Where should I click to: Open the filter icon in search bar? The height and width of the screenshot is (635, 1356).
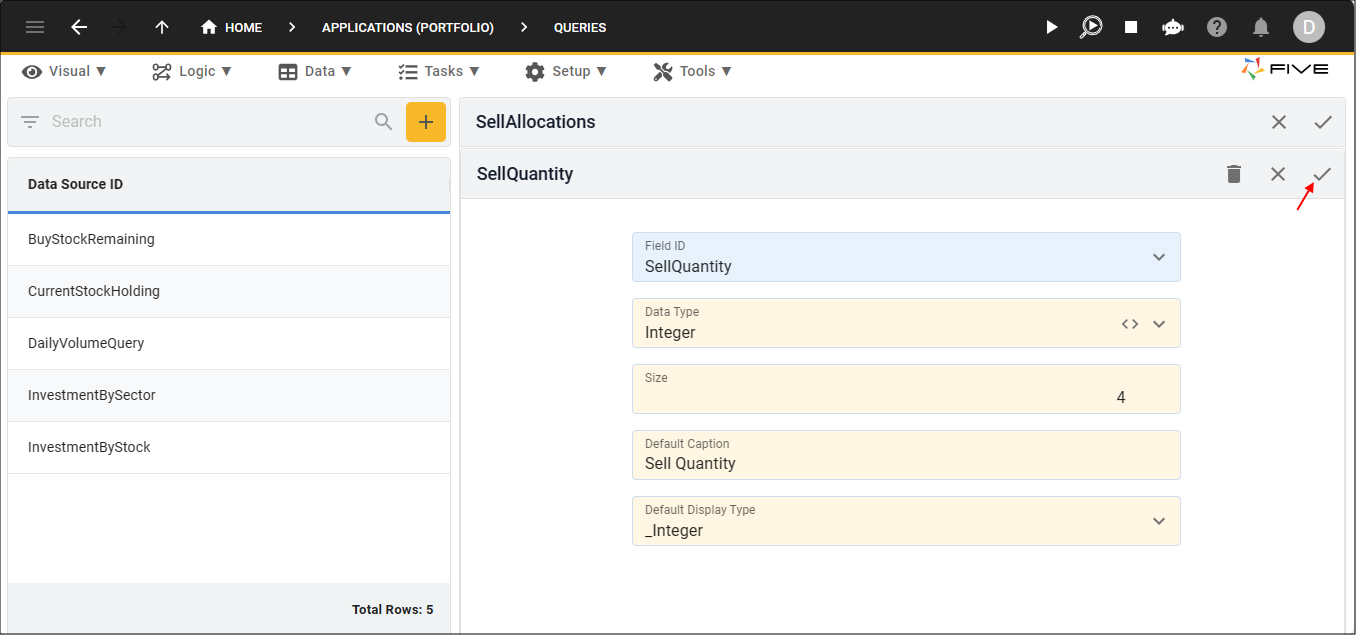click(30, 121)
